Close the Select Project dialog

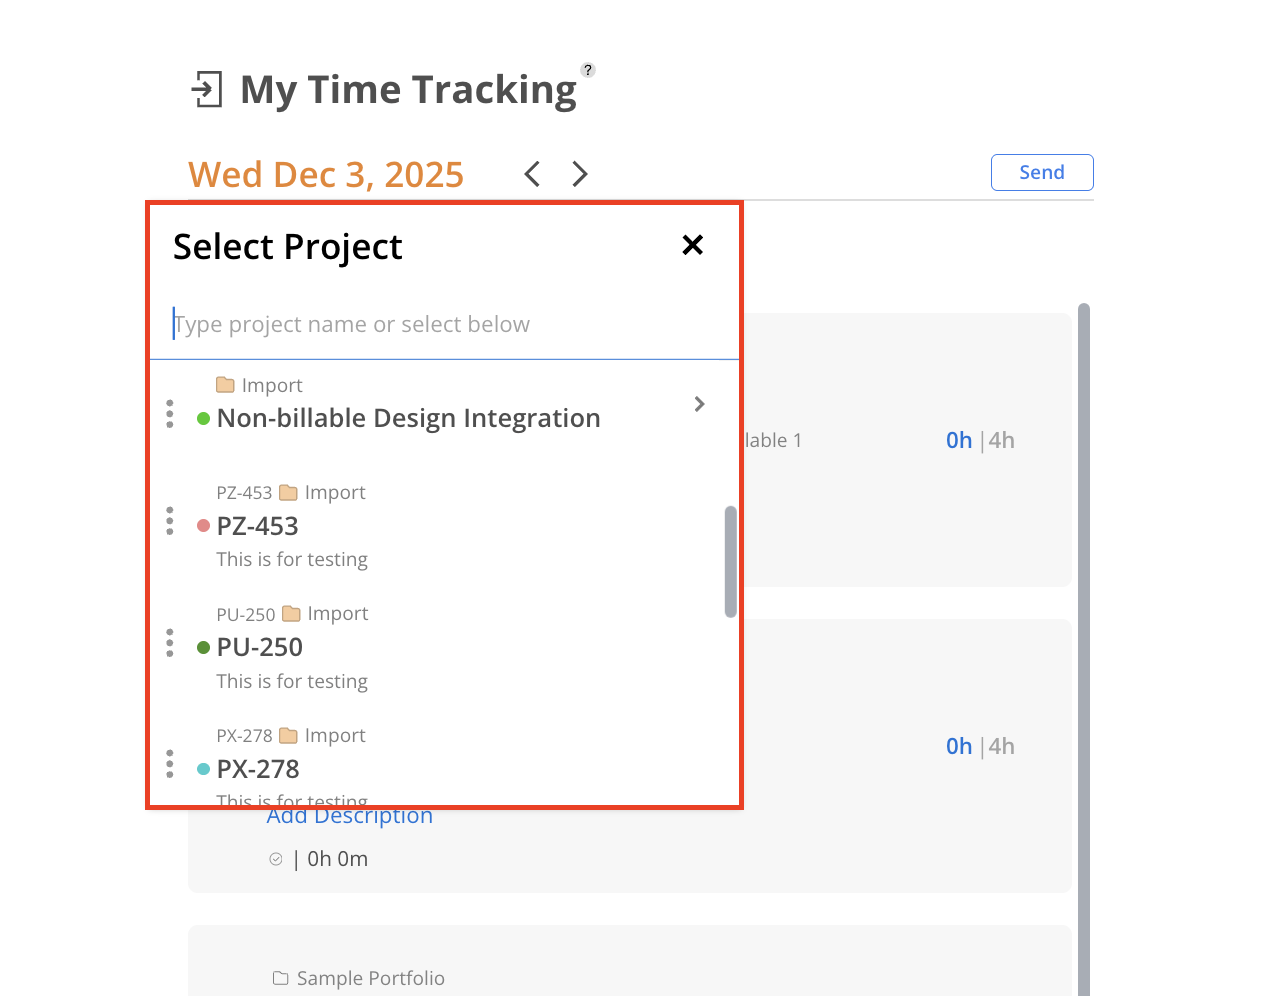coord(692,245)
